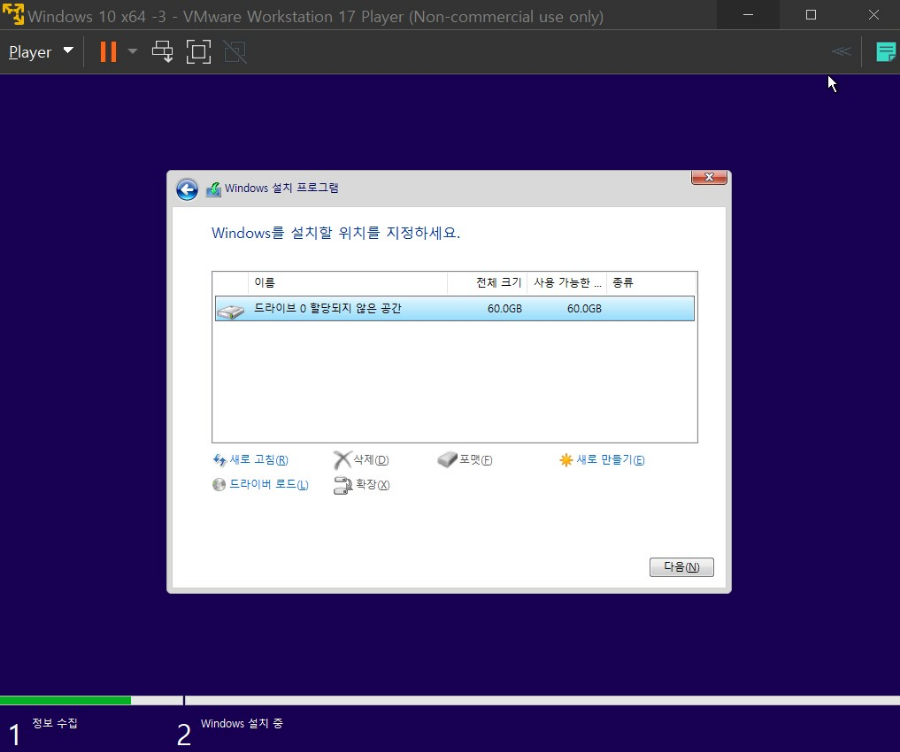The width and height of the screenshot is (900, 752).
Task: Close the Windows Setup dialog
Action: point(709,177)
